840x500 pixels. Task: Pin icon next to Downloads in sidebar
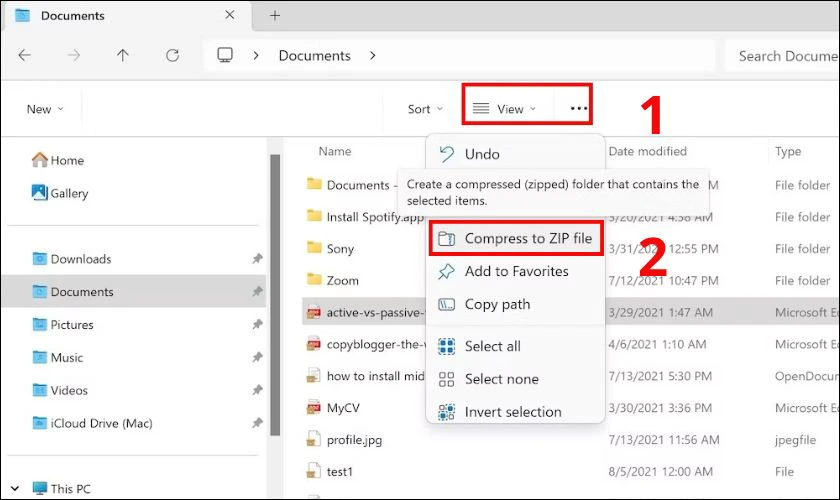(x=258, y=259)
